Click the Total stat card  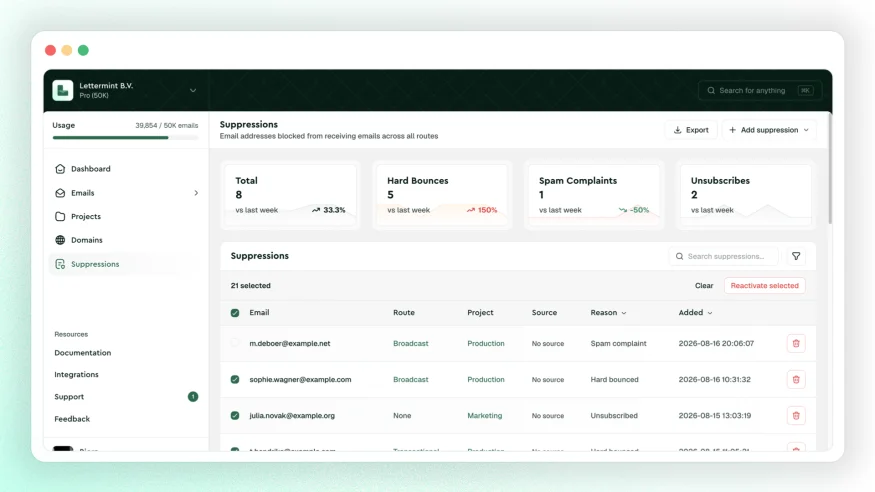click(x=290, y=195)
